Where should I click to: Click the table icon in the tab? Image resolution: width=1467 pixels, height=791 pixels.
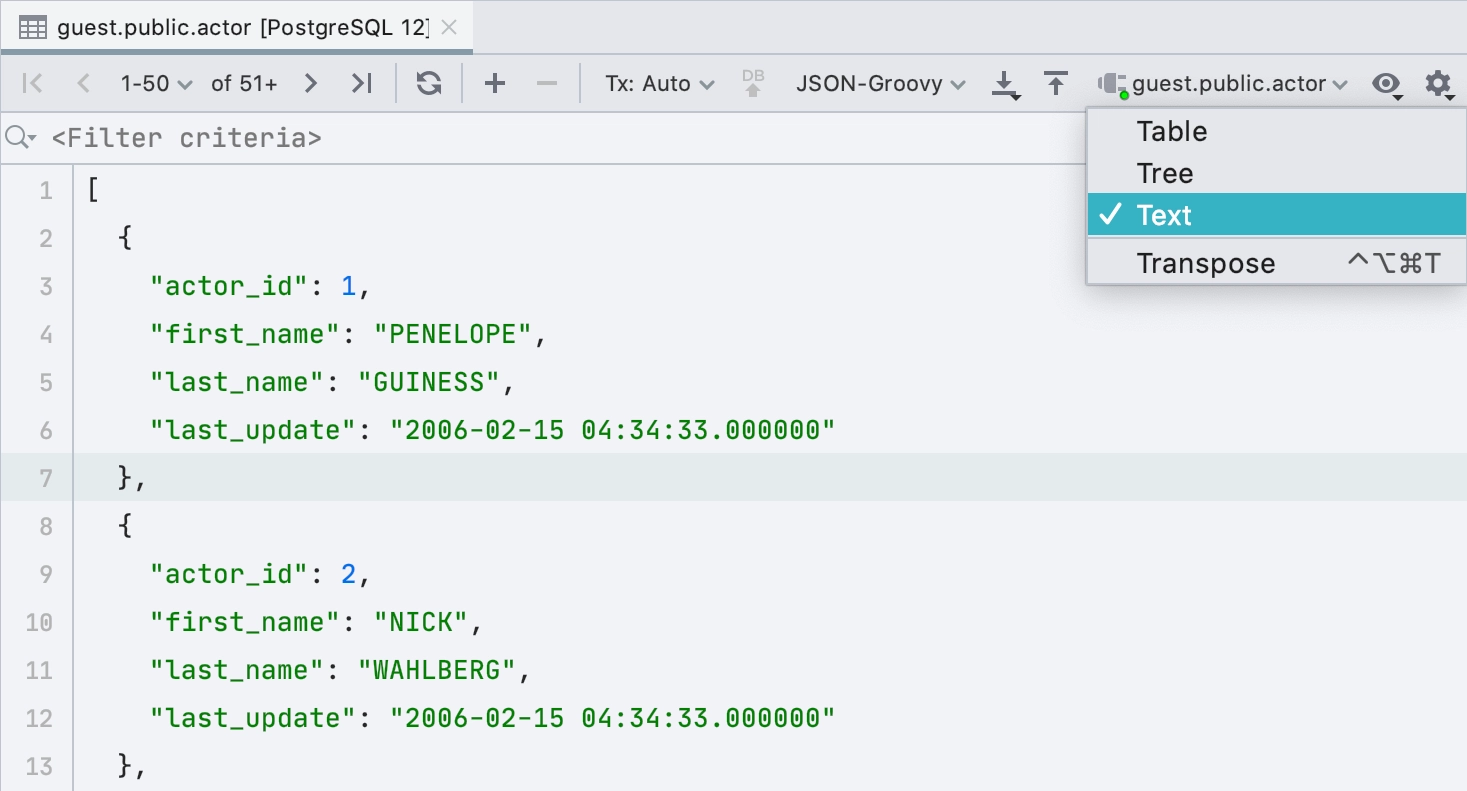33,27
